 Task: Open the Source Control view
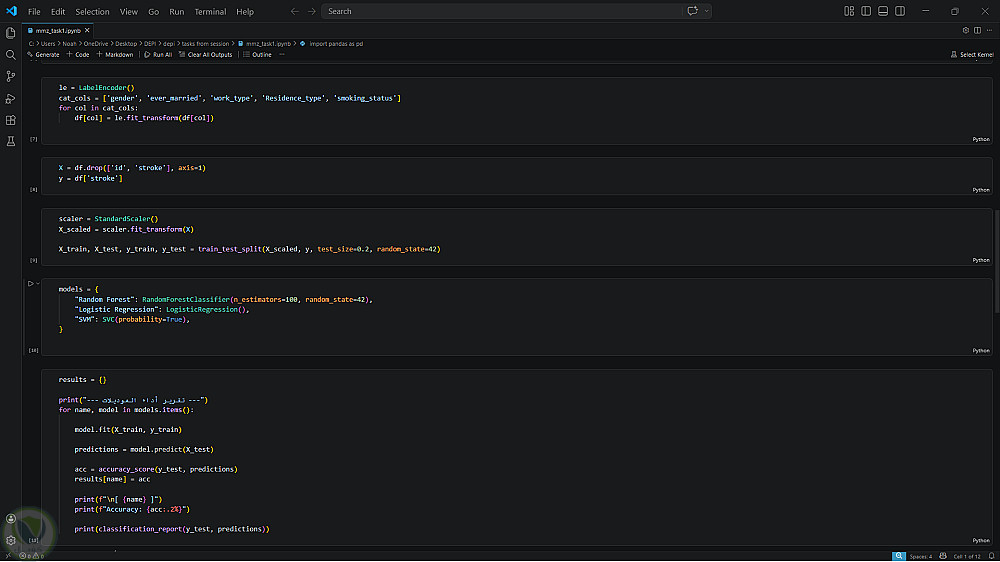[x=11, y=76]
